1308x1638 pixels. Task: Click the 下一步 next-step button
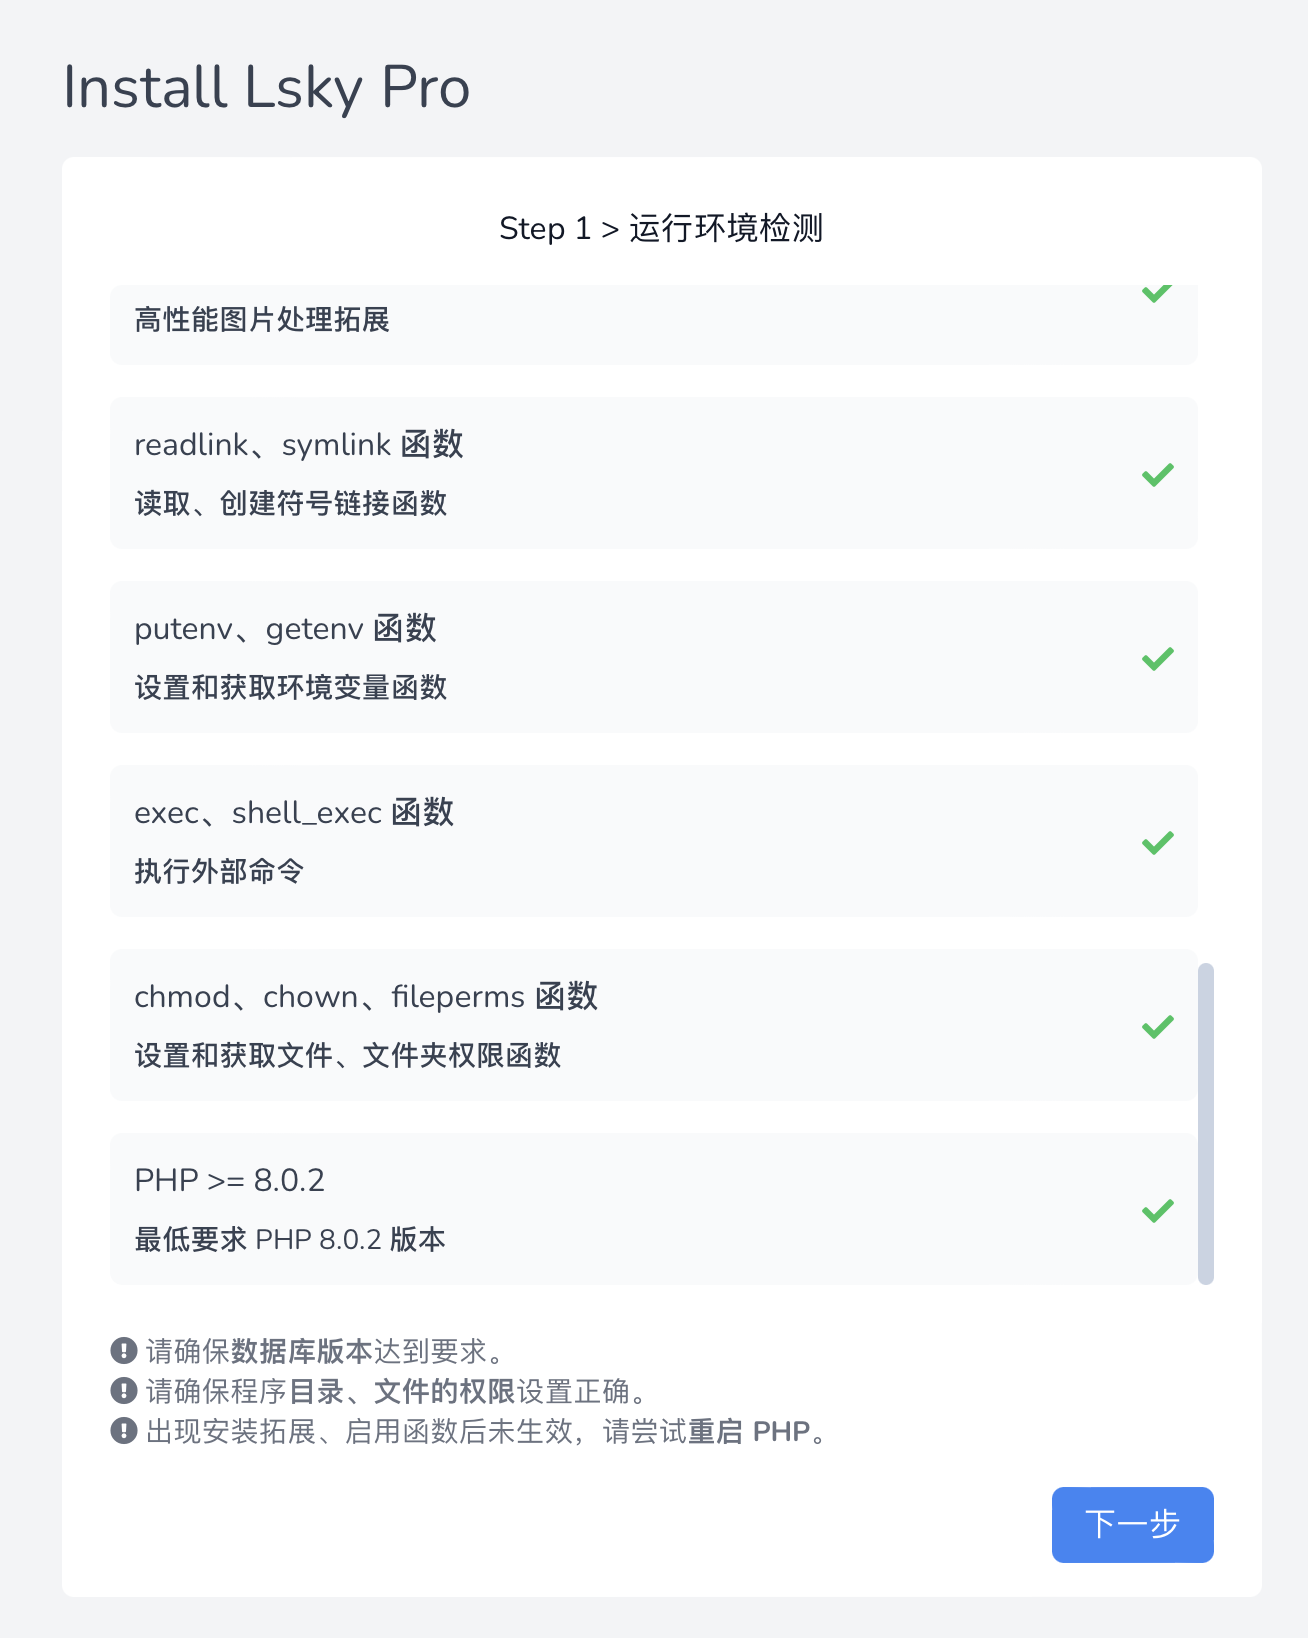tap(1132, 1524)
